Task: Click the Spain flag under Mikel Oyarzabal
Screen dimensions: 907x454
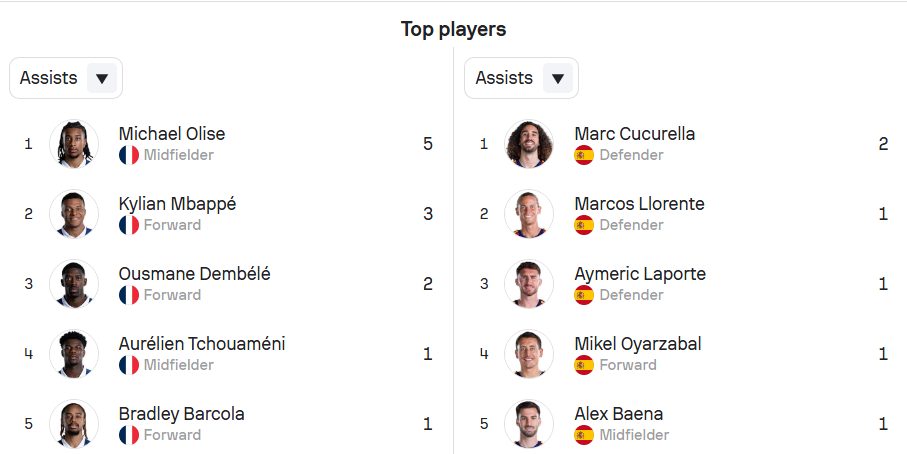Action: coord(584,365)
